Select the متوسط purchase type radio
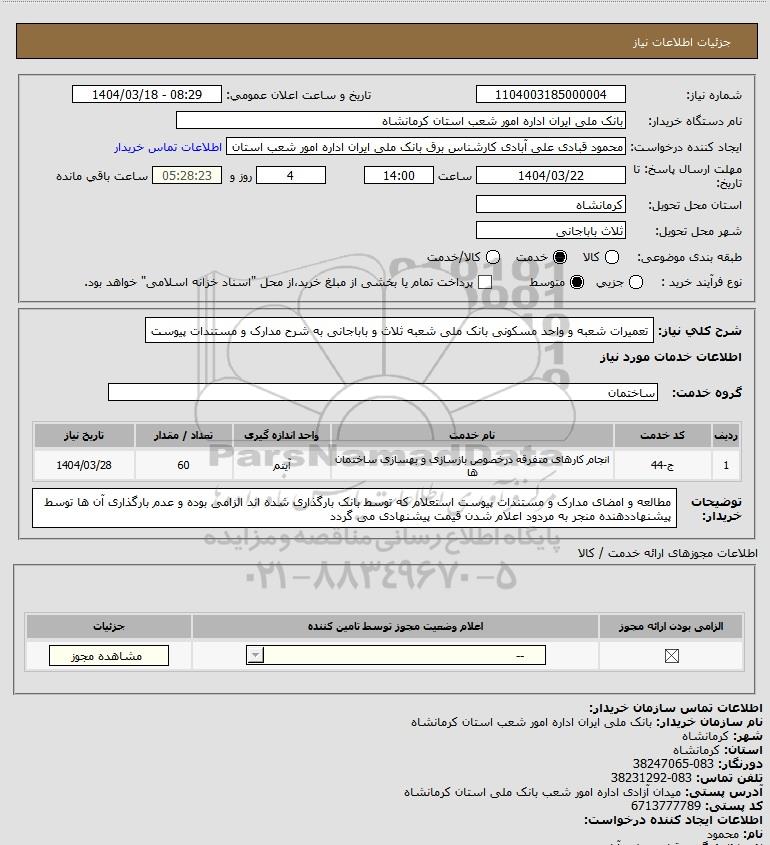 point(577,282)
